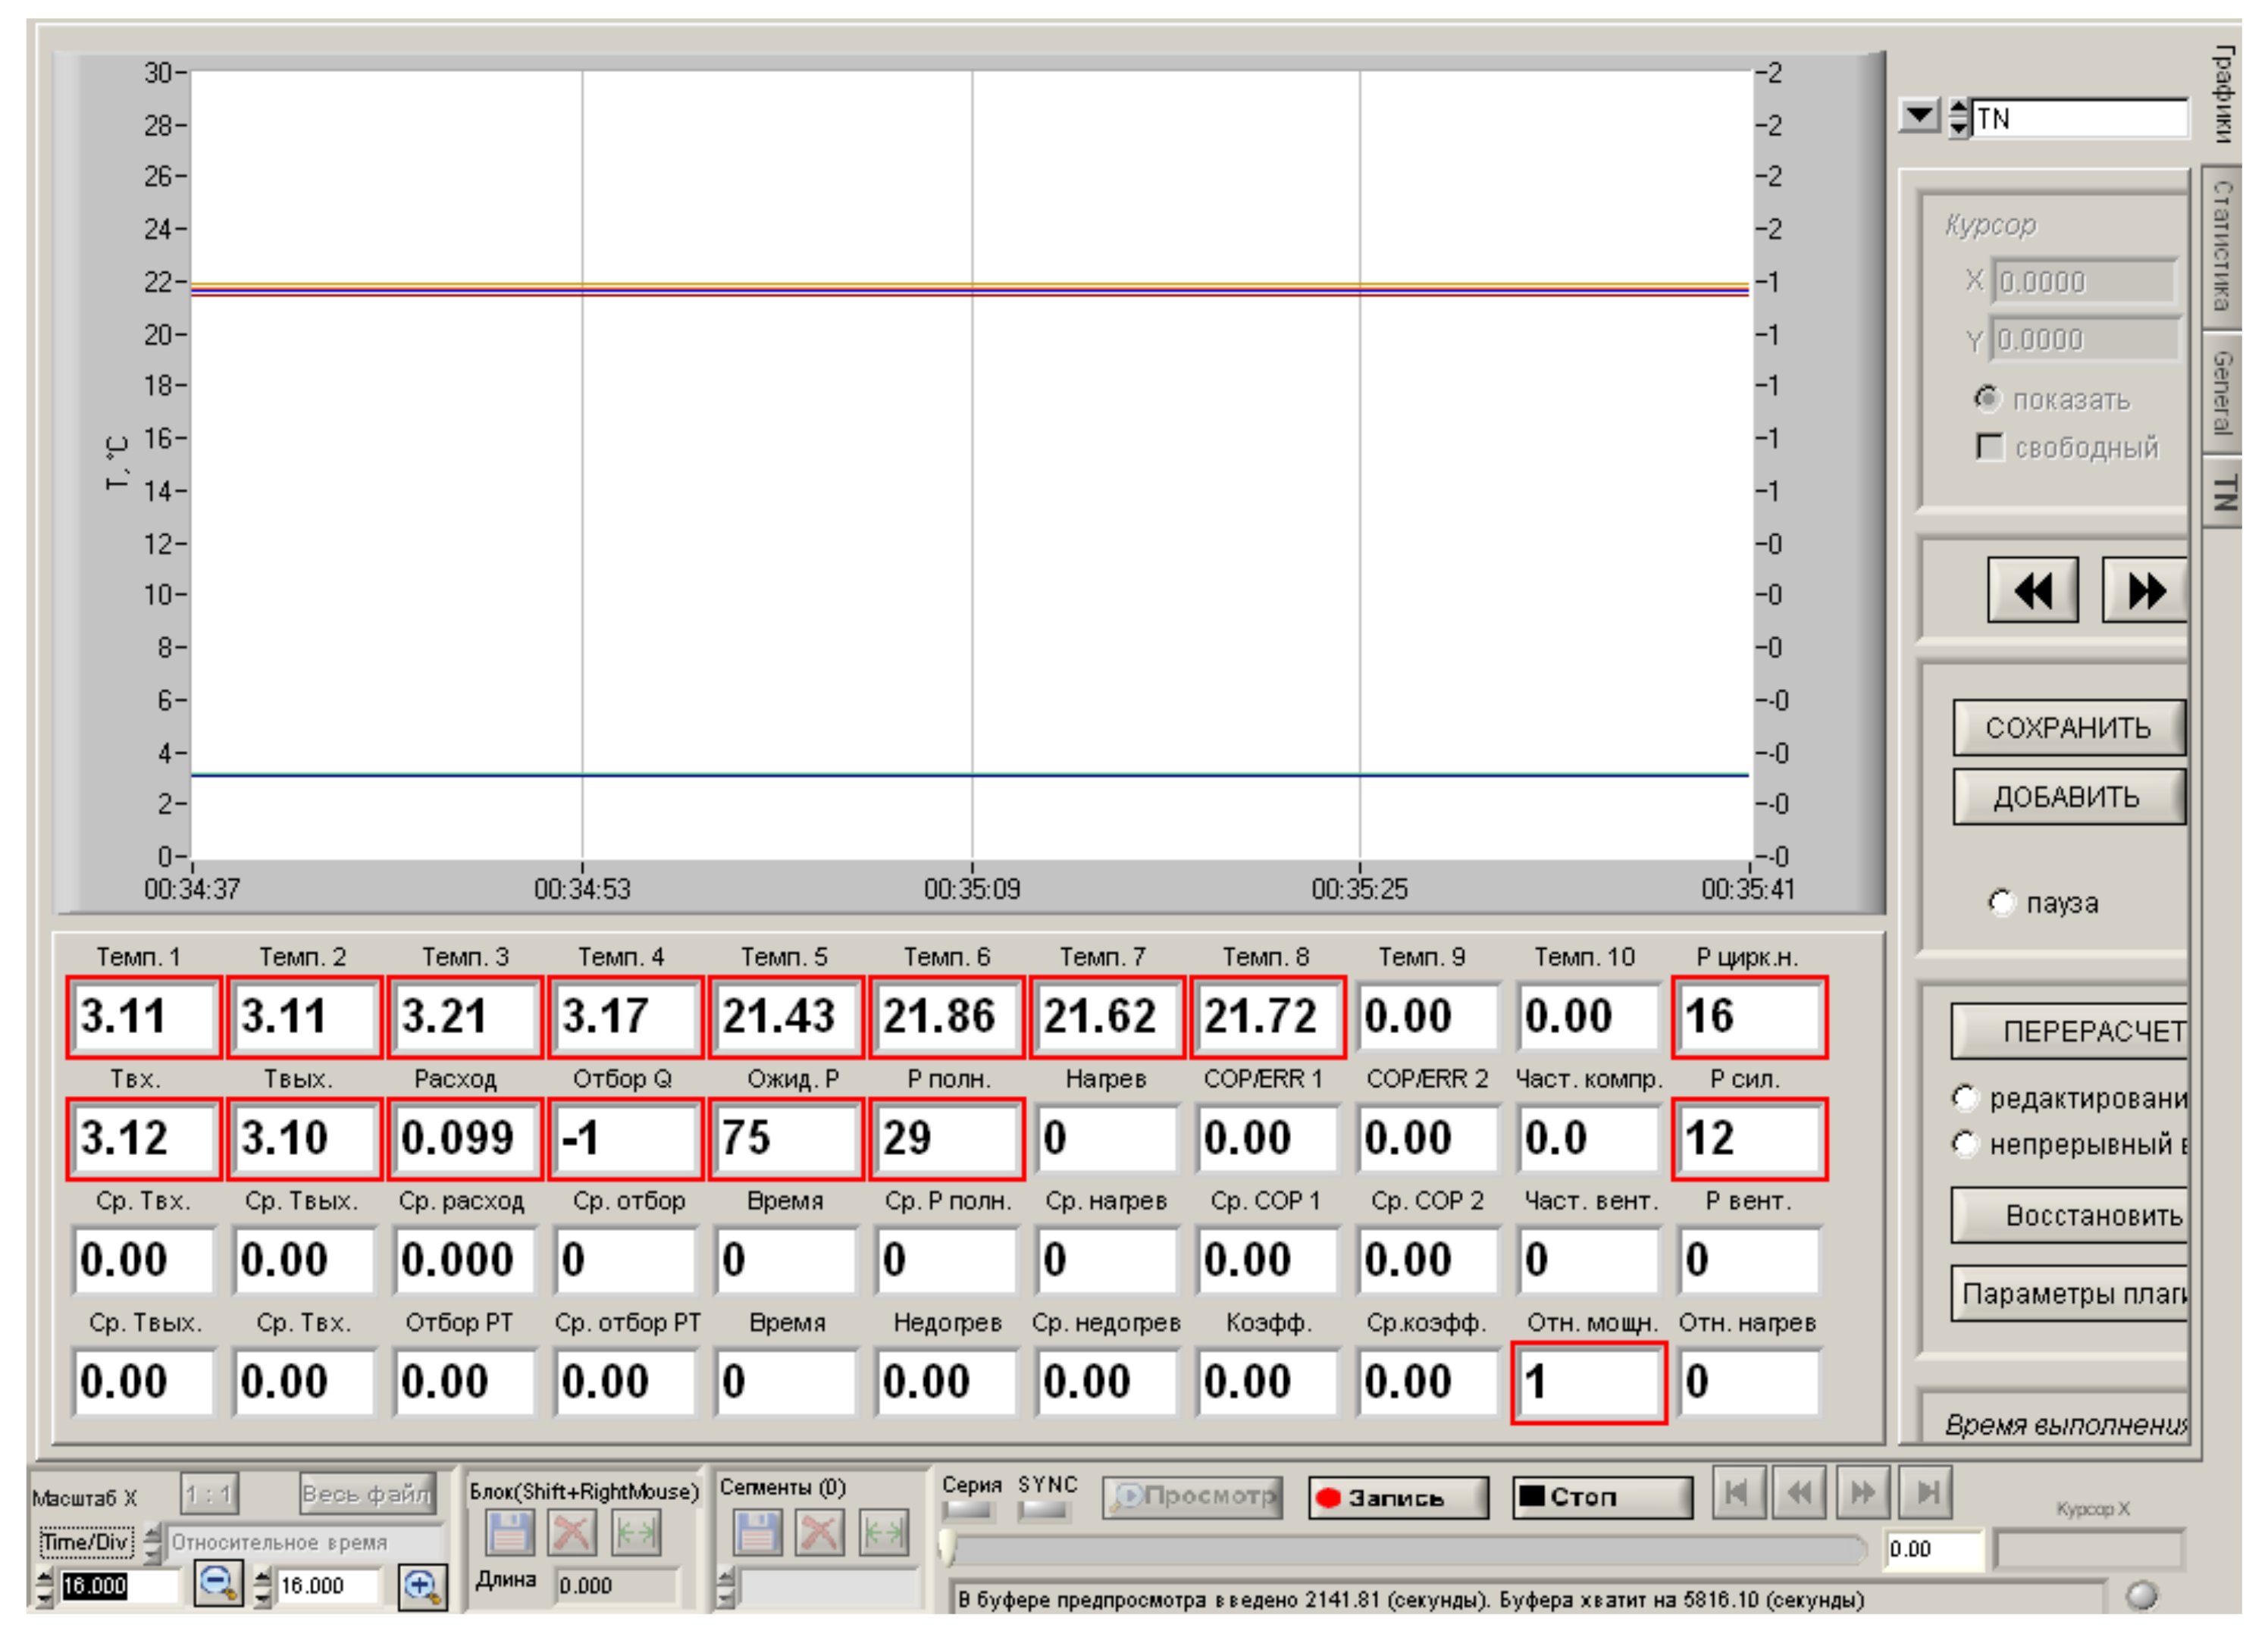Screen dimensions: 2268x1631
Task: Open the Time/Div scale mode selector
Action: pos(86,1542)
